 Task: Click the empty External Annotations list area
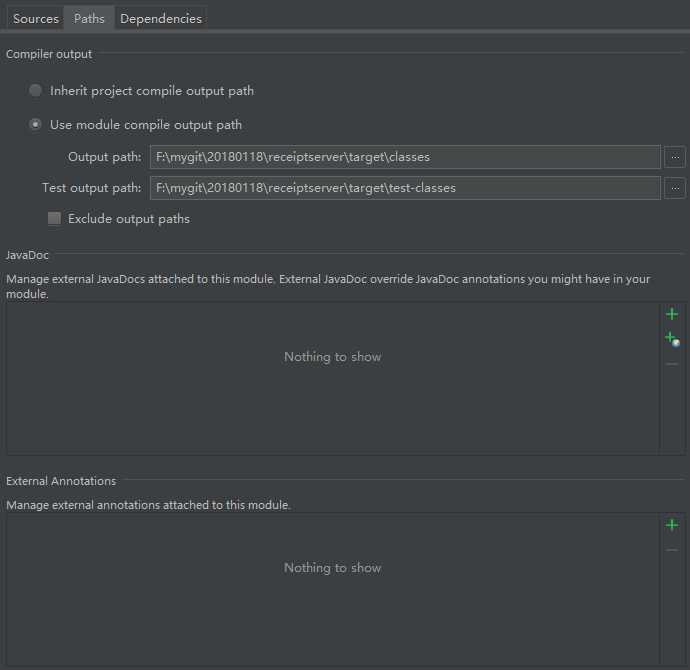click(x=333, y=589)
